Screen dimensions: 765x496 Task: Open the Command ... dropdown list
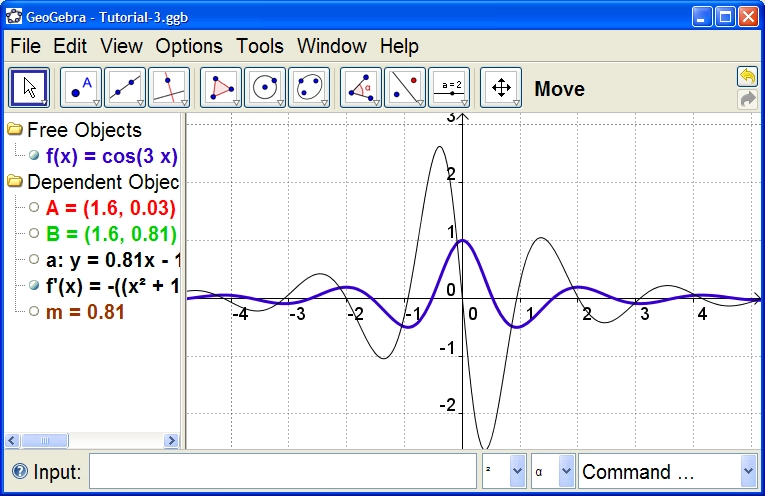[748, 471]
